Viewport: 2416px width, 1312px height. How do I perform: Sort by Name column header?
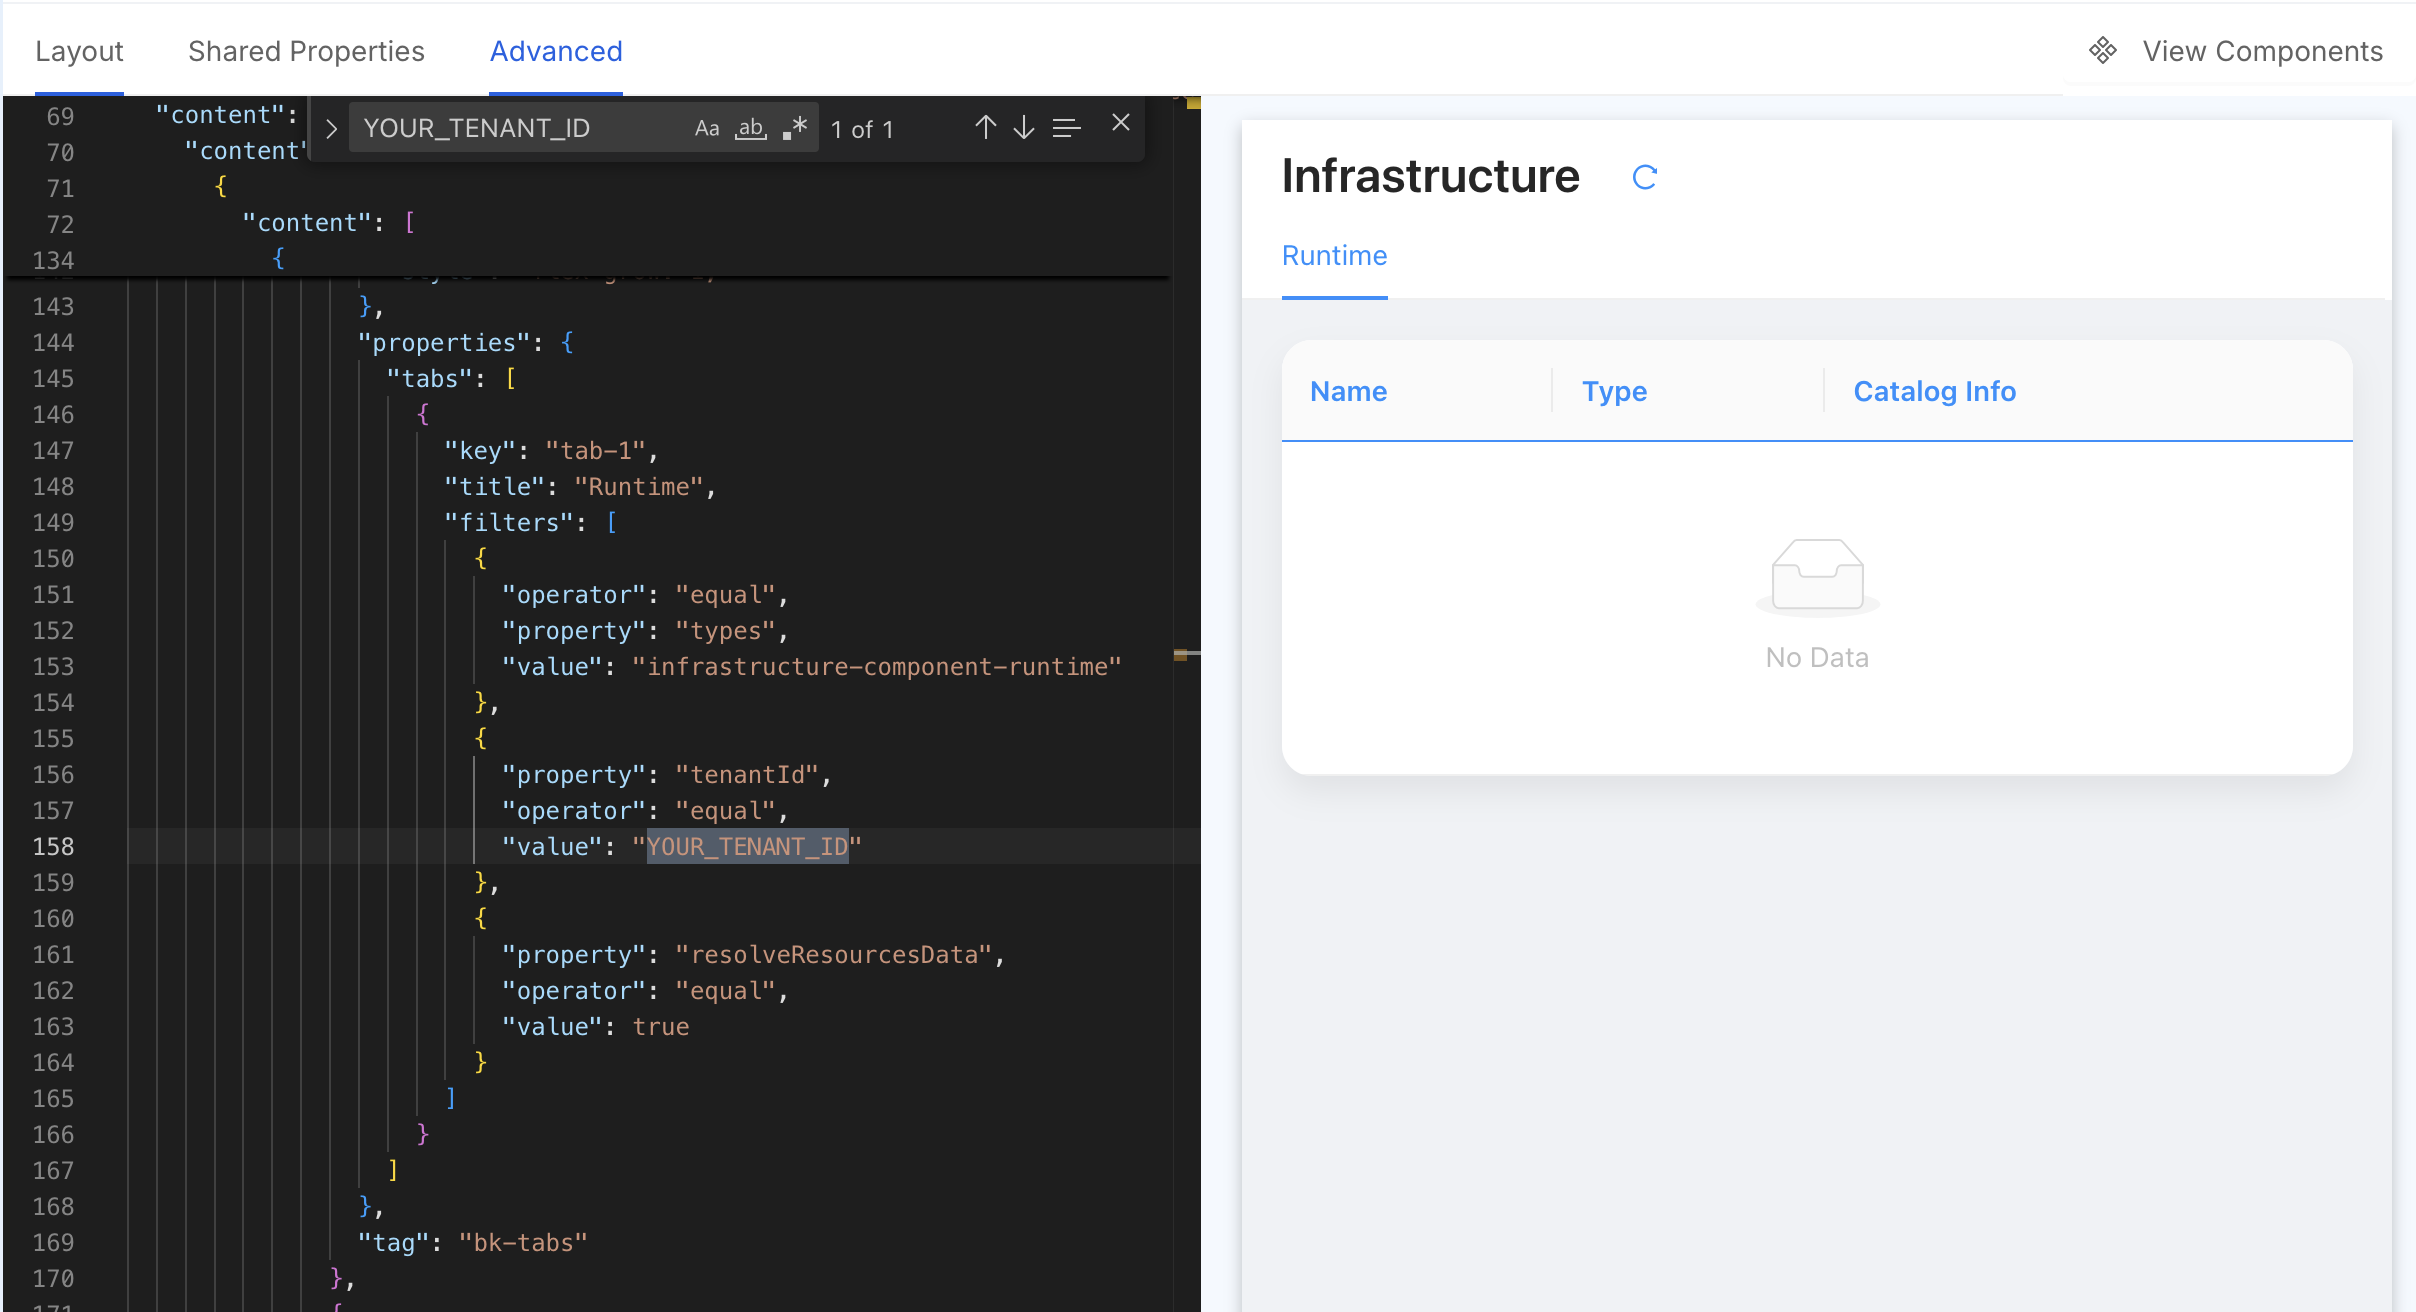[1349, 391]
